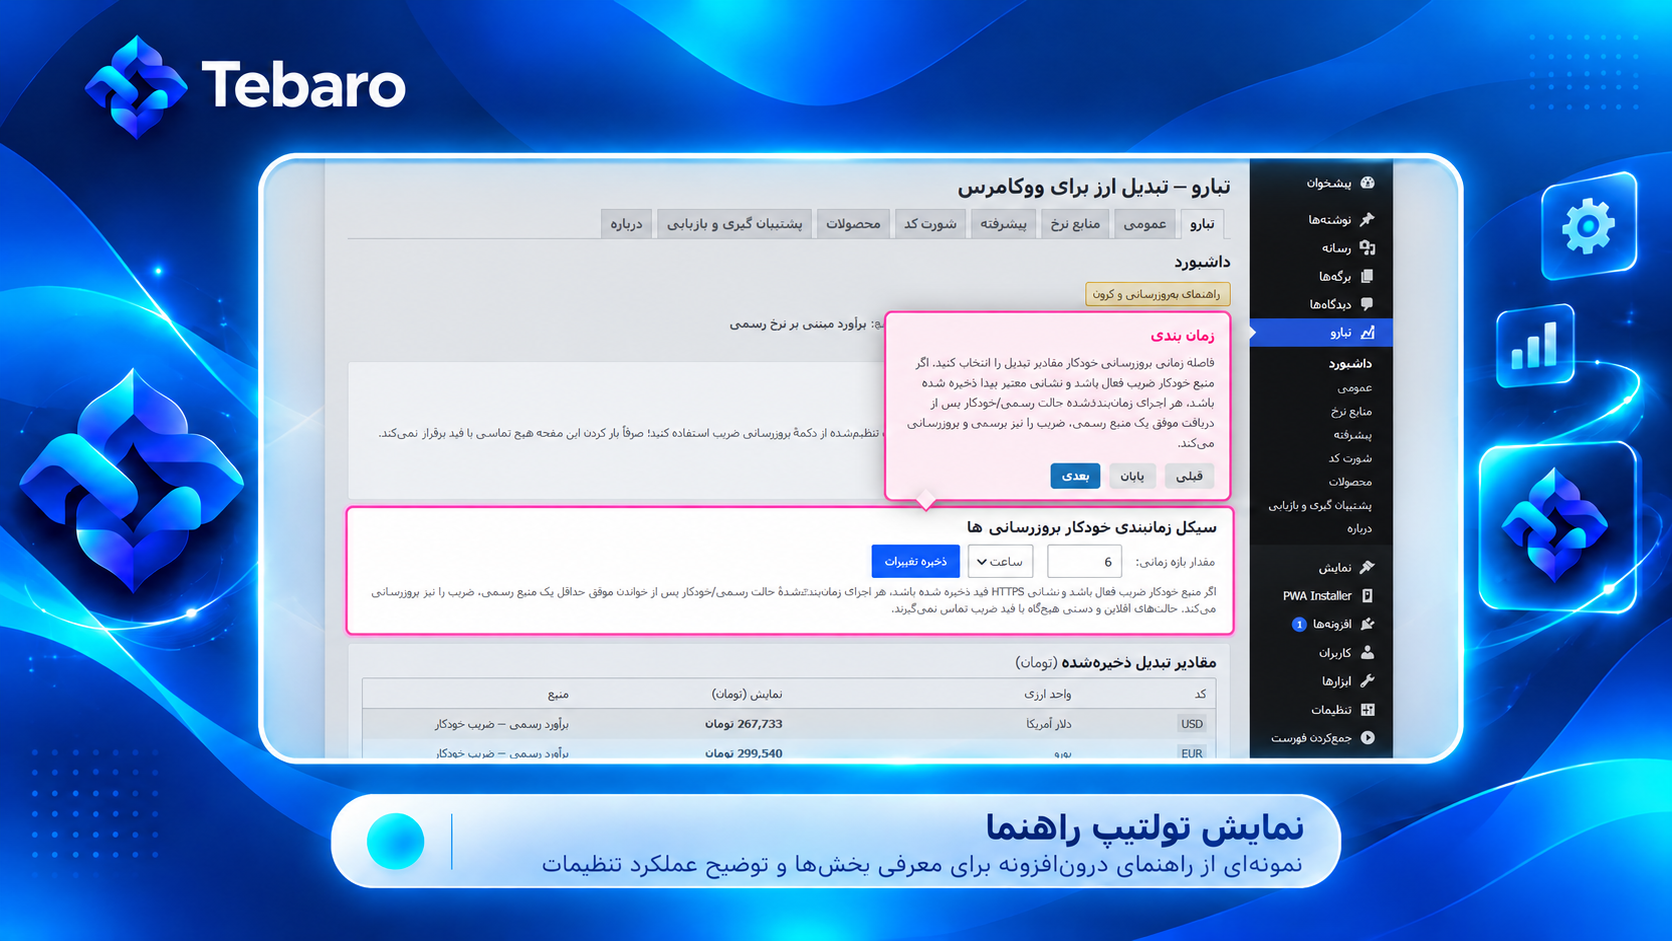Click the ذخیره تغییرات save button
Viewport: 1672px width, 941px height.
click(915, 561)
